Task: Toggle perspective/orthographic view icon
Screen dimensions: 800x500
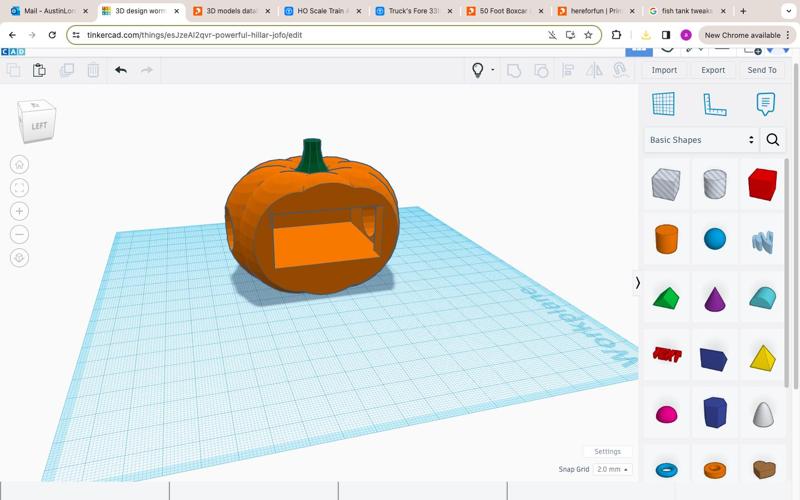Action: [19, 258]
